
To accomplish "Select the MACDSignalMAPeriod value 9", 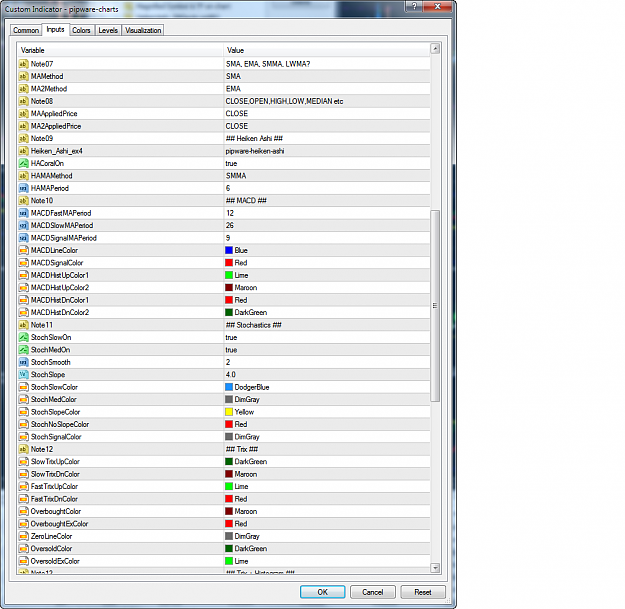I will (x=228, y=238).
